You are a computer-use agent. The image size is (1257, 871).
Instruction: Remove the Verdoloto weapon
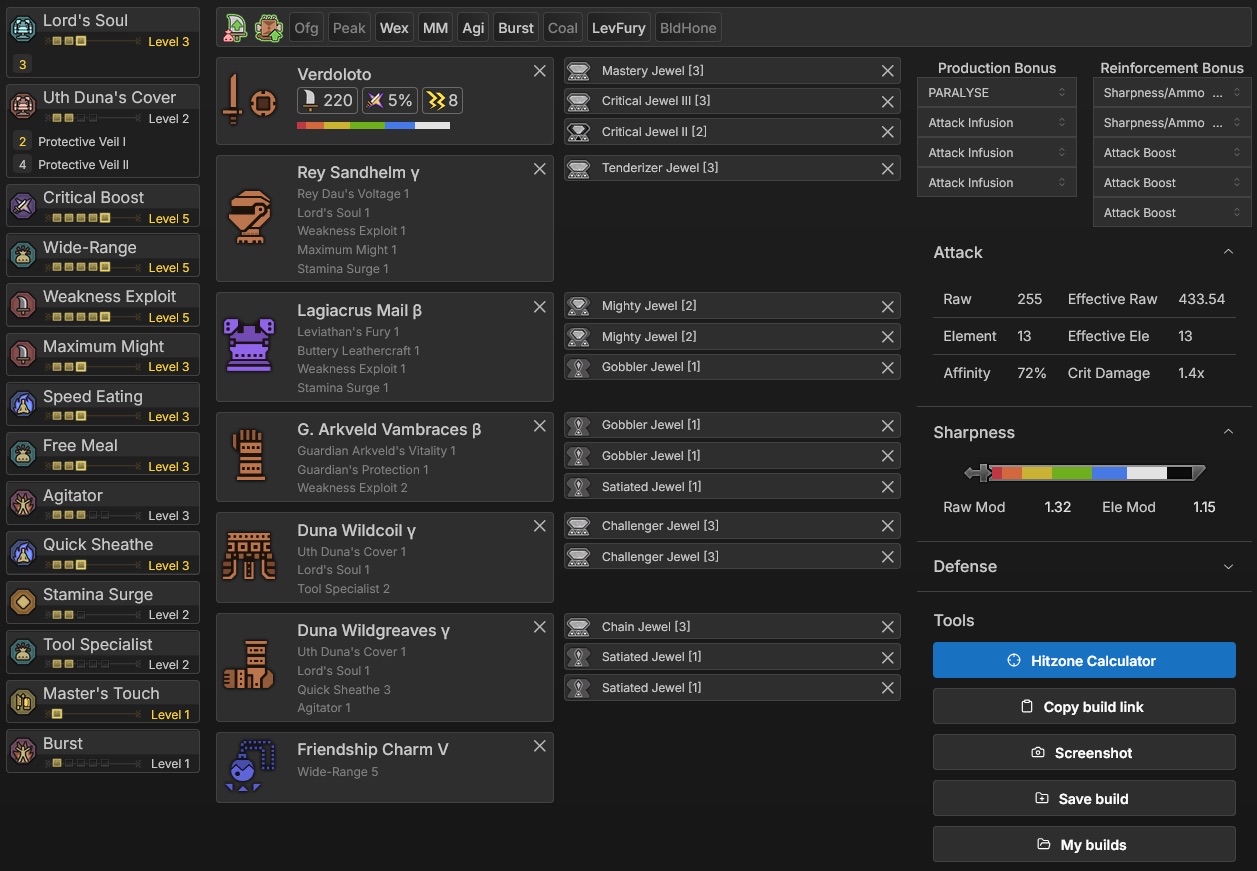click(x=540, y=71)
